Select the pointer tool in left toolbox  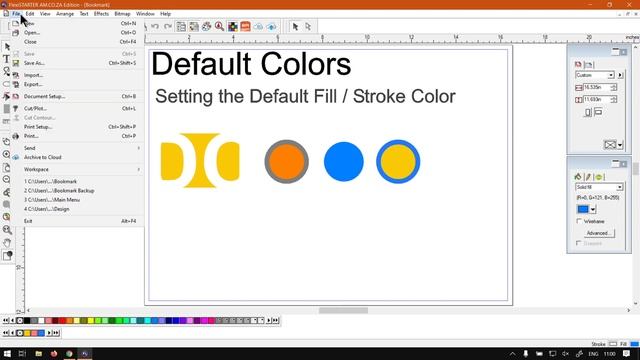click(x=7, y=47)
